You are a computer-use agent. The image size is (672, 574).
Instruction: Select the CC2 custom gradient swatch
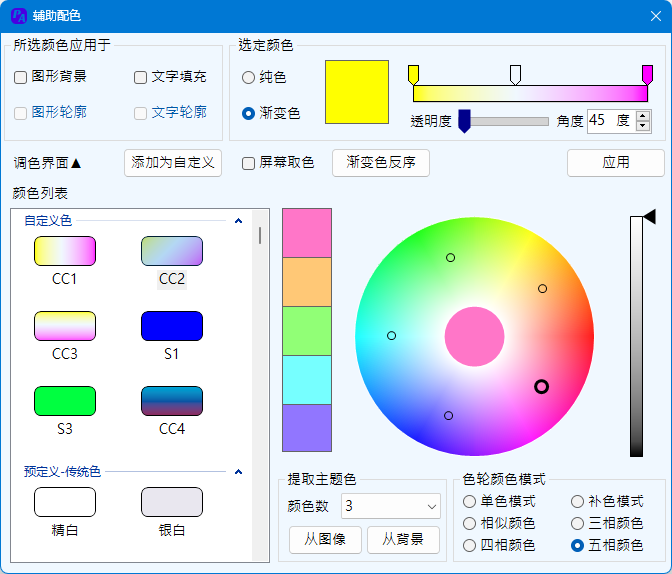[172, 251]
